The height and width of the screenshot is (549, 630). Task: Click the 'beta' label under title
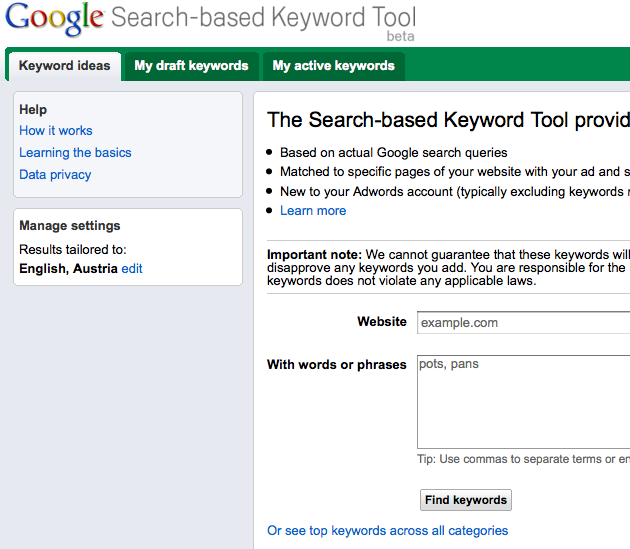click(401, 36)
